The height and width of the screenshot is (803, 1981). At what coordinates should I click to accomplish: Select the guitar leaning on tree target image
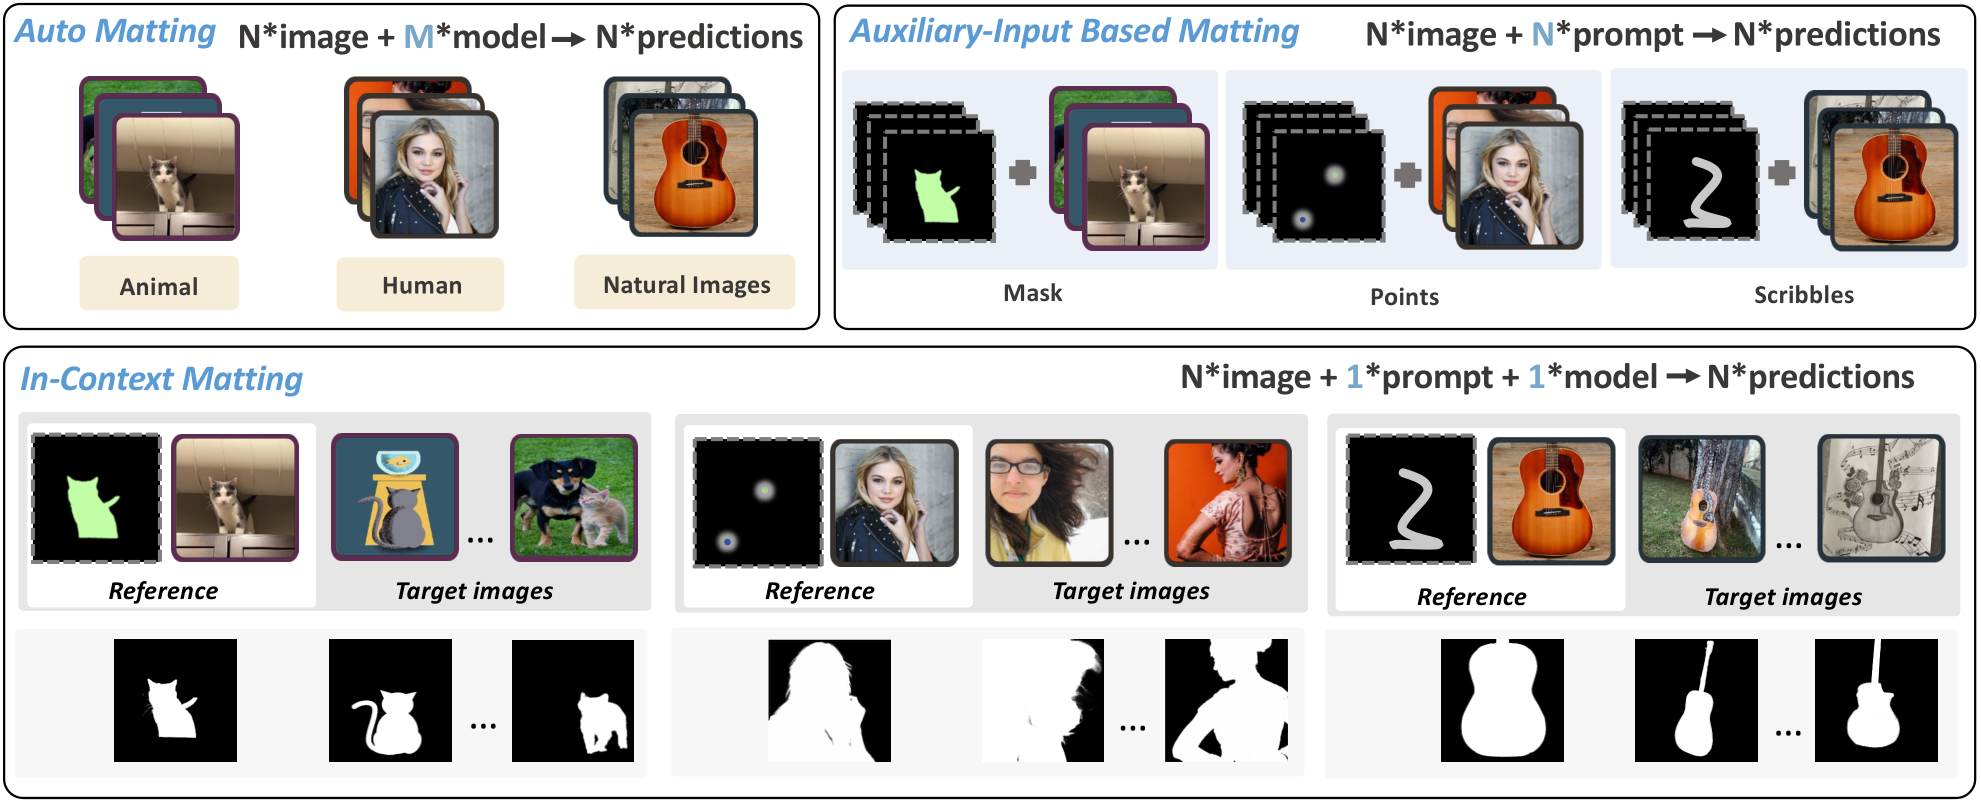coord(1701,497)
